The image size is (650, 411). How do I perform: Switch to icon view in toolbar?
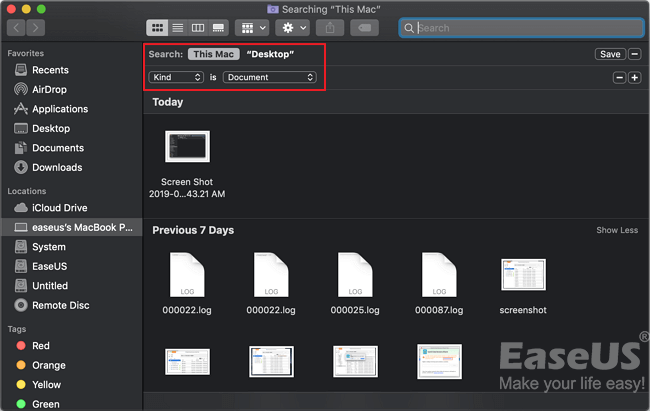157,28
